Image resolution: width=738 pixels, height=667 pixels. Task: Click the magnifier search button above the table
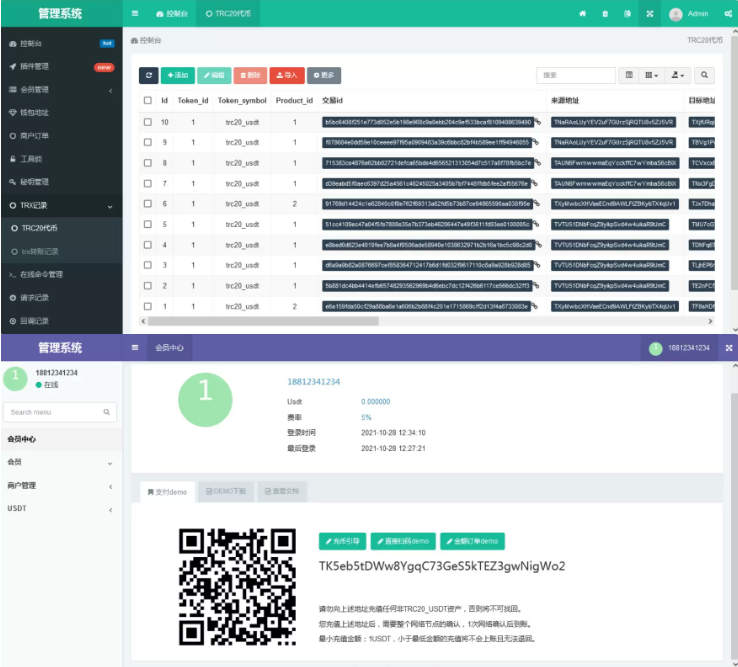[704, 75]
